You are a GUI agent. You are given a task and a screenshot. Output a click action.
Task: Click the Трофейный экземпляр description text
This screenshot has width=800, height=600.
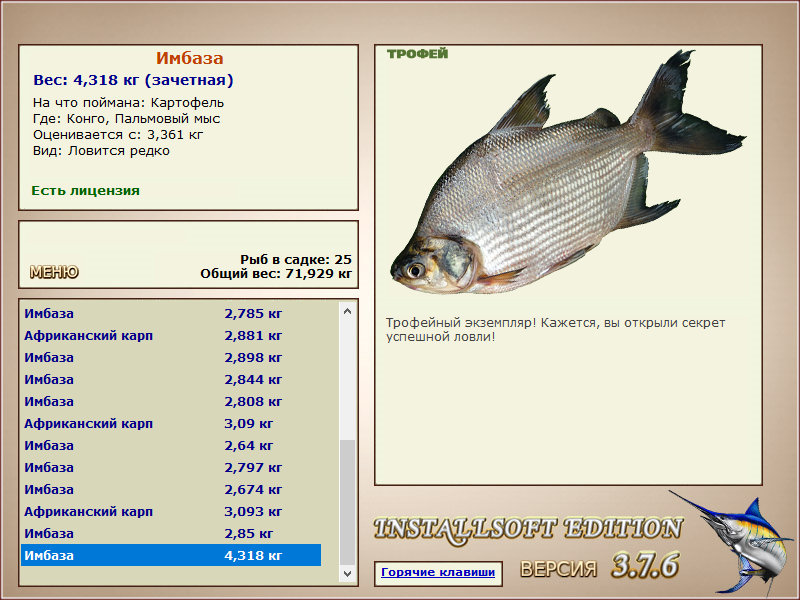pos(555,330)
